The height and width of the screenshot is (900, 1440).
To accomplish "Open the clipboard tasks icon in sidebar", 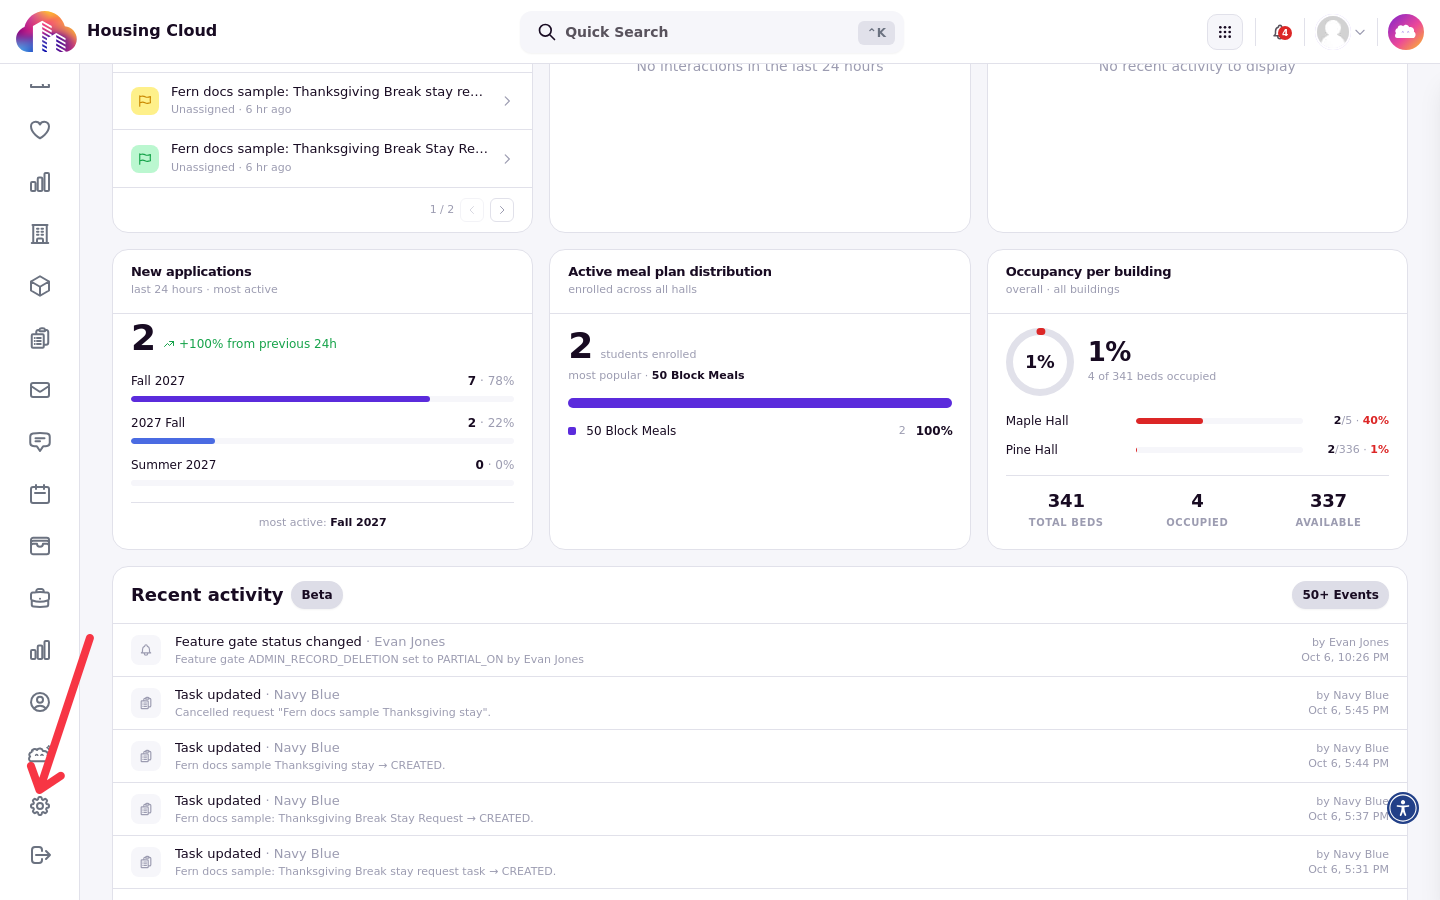I will pyautogui.click(x=40, y=338).
